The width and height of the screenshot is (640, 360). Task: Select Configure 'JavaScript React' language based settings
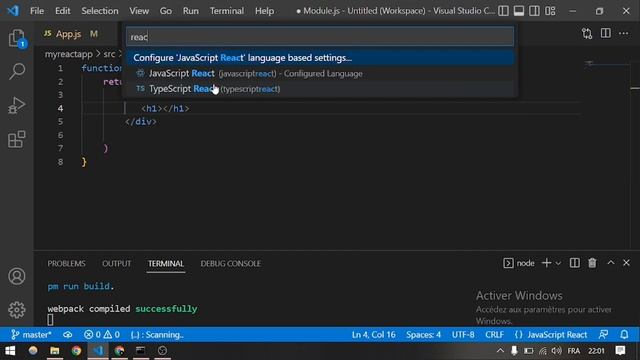point(320,58)
